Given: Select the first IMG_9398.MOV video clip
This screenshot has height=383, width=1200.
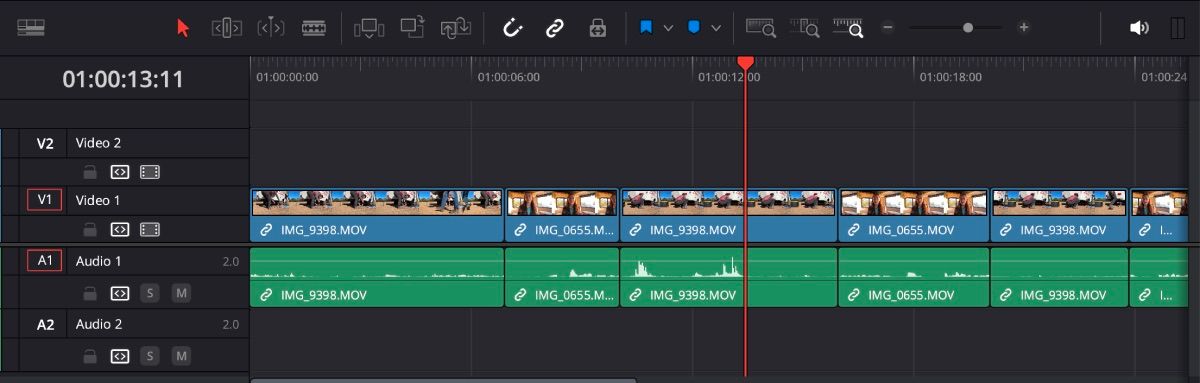Looking at the screenshot, I should (x=377, y=215).
